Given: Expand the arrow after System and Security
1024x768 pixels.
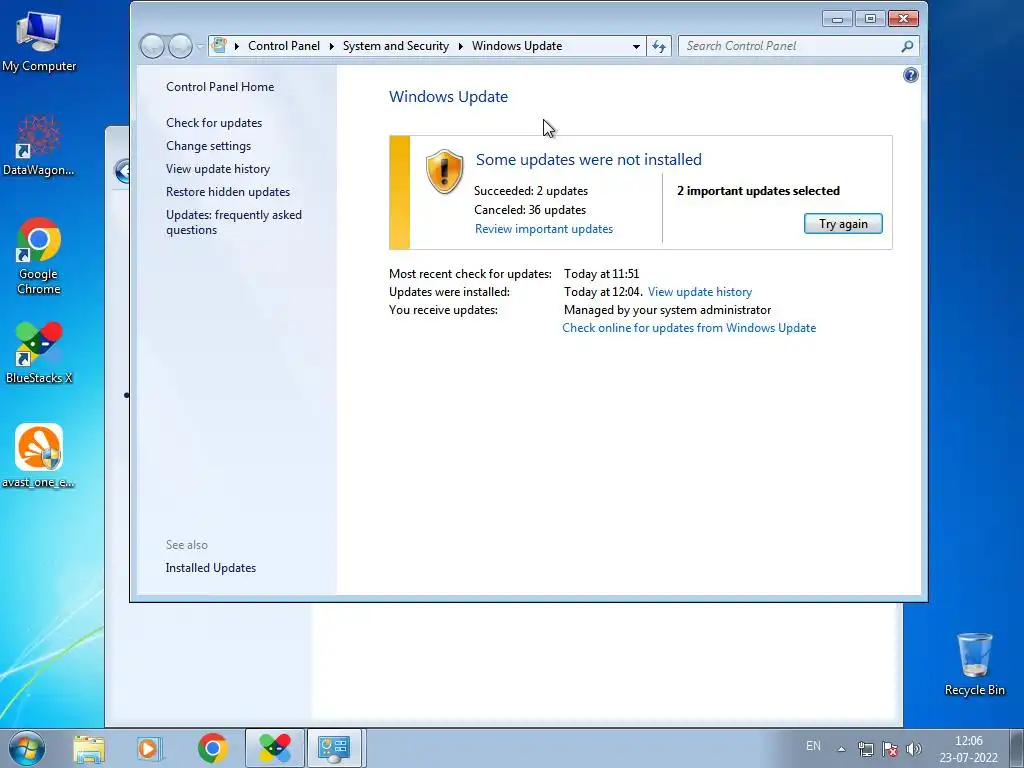Looking at the screenshot, I should coord(460,46).
